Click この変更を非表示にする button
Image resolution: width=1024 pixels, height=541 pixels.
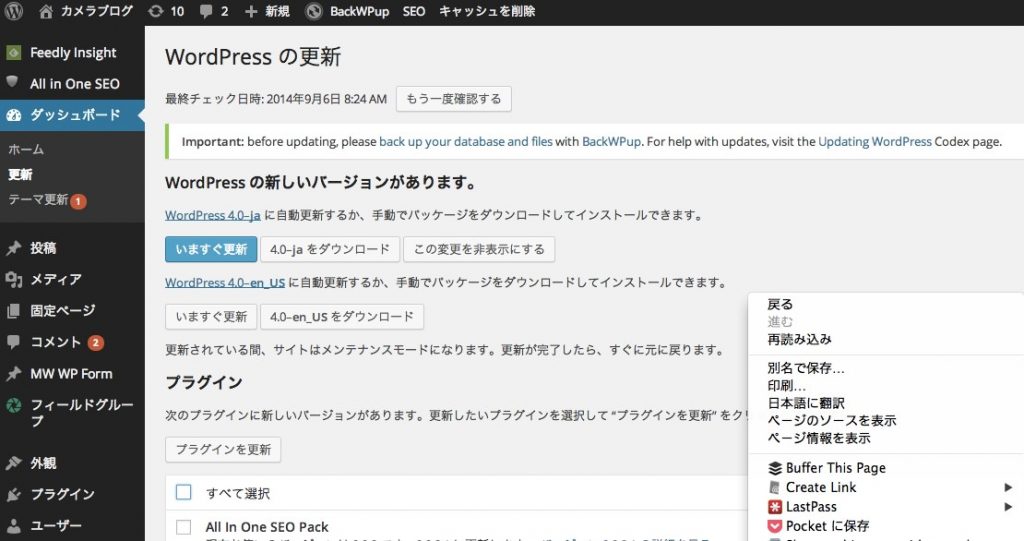(479, 250)
